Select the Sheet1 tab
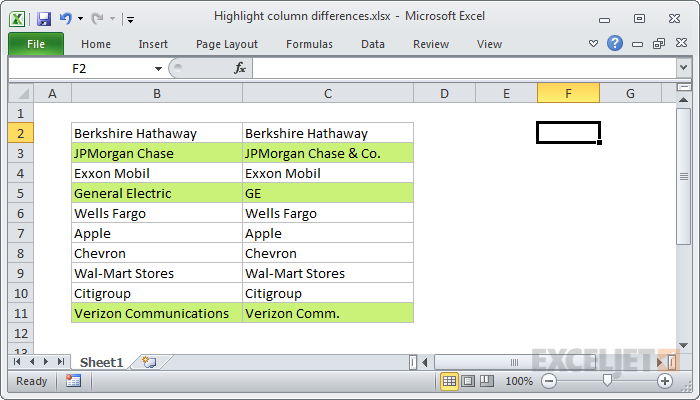Screen dimensions: 700x400 pos(101,362)
